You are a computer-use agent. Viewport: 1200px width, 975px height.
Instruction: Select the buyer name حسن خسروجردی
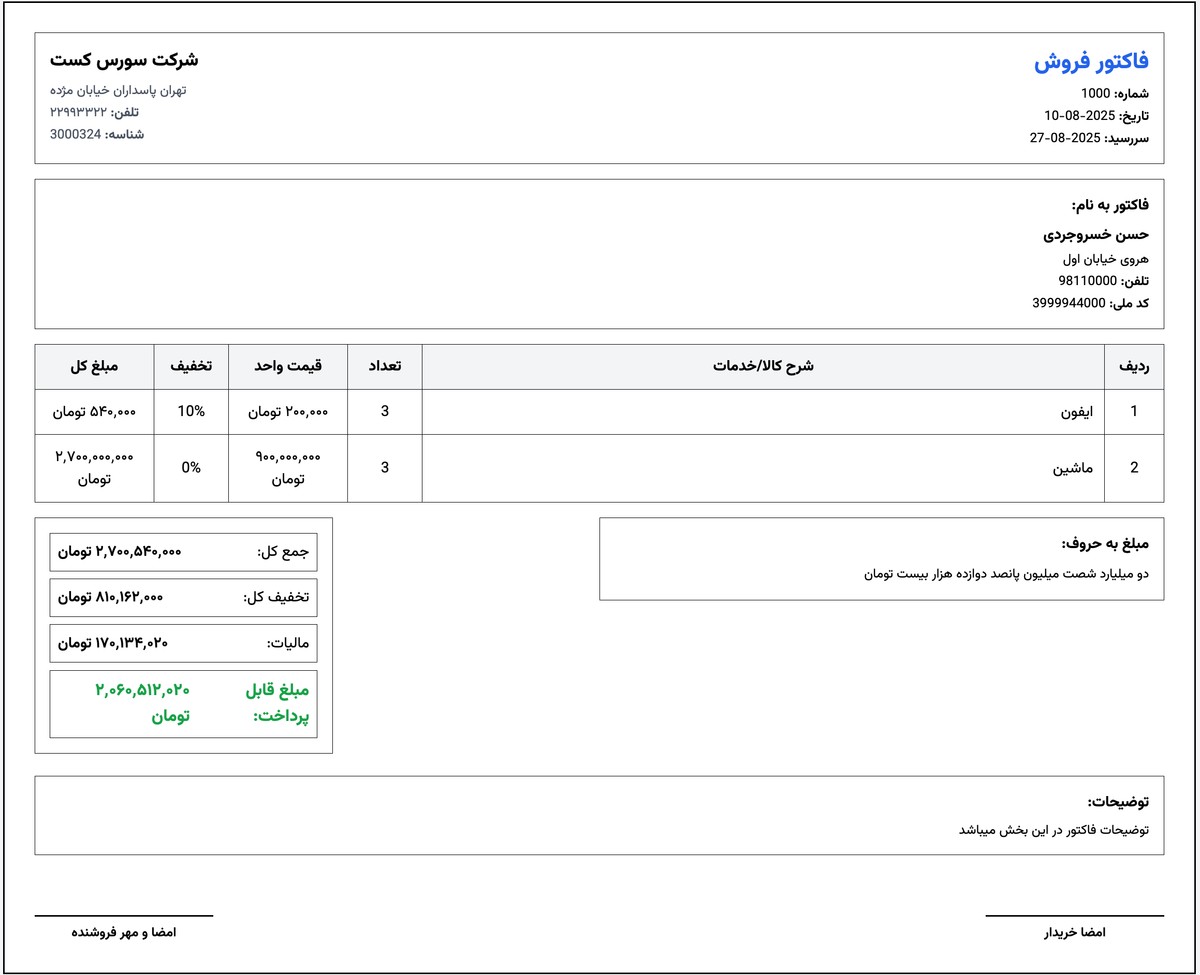click(1095, 235)
